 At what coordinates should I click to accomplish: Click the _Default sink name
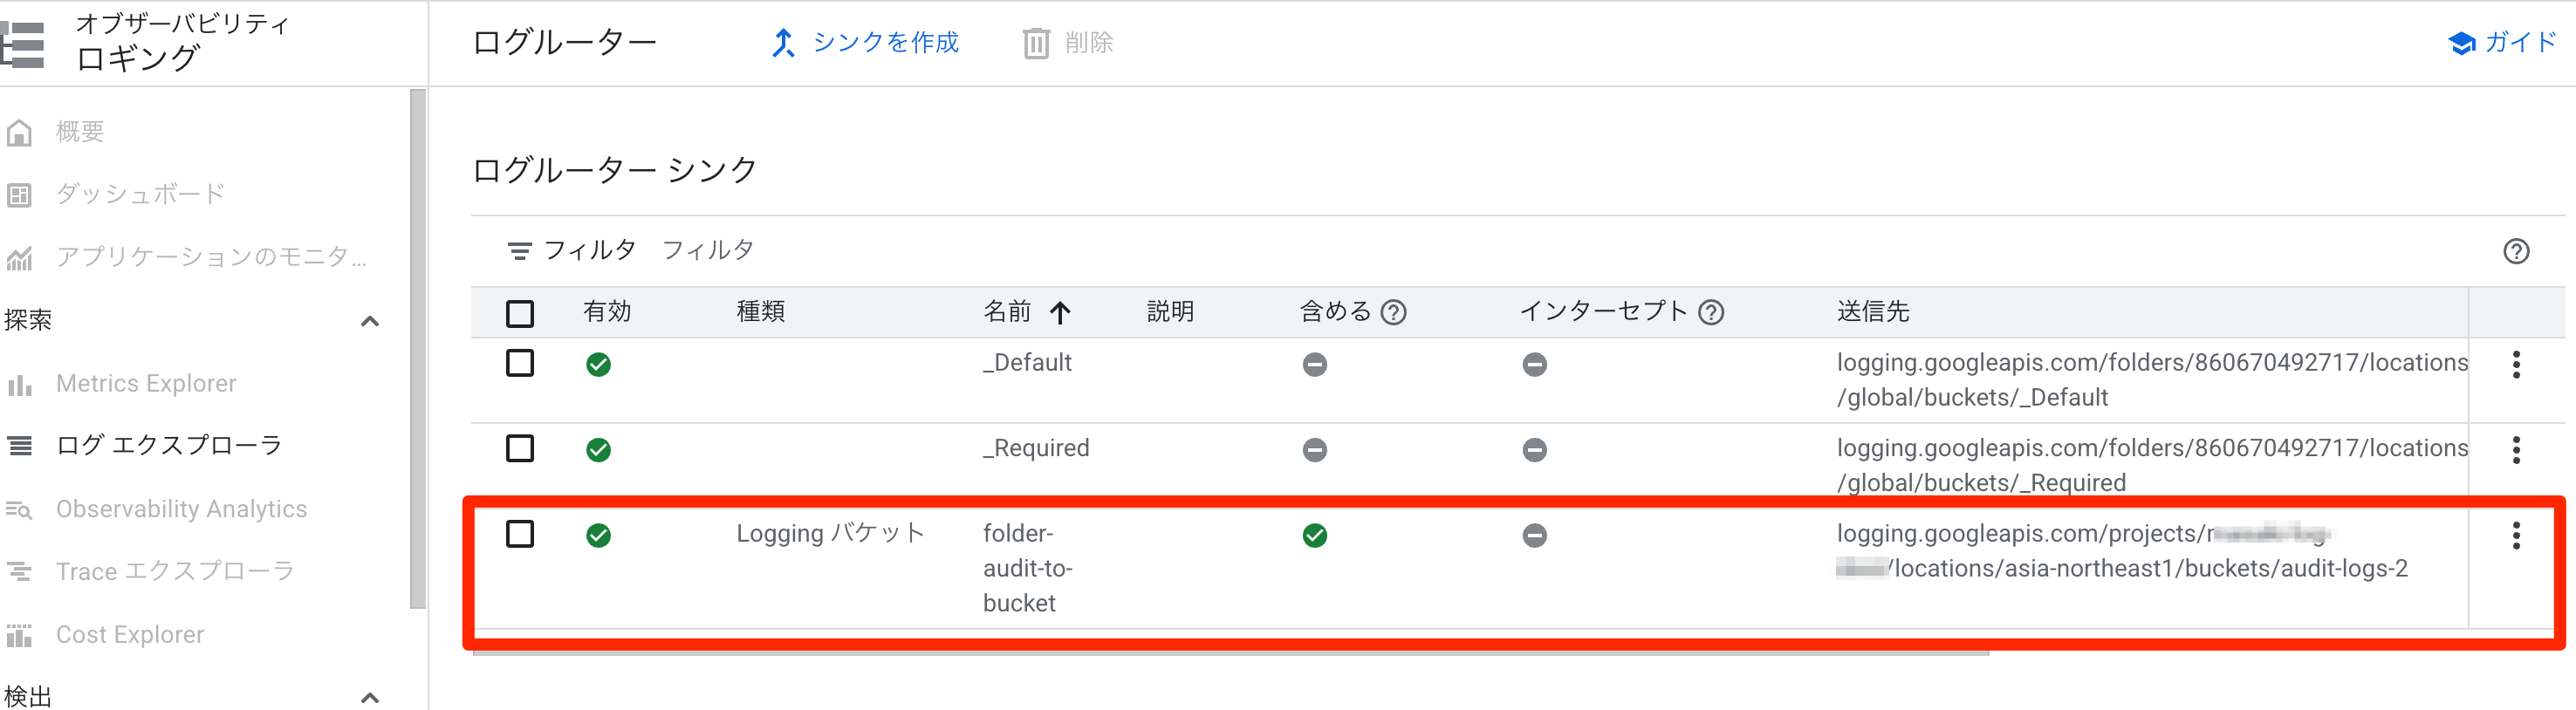point(1027,363)
